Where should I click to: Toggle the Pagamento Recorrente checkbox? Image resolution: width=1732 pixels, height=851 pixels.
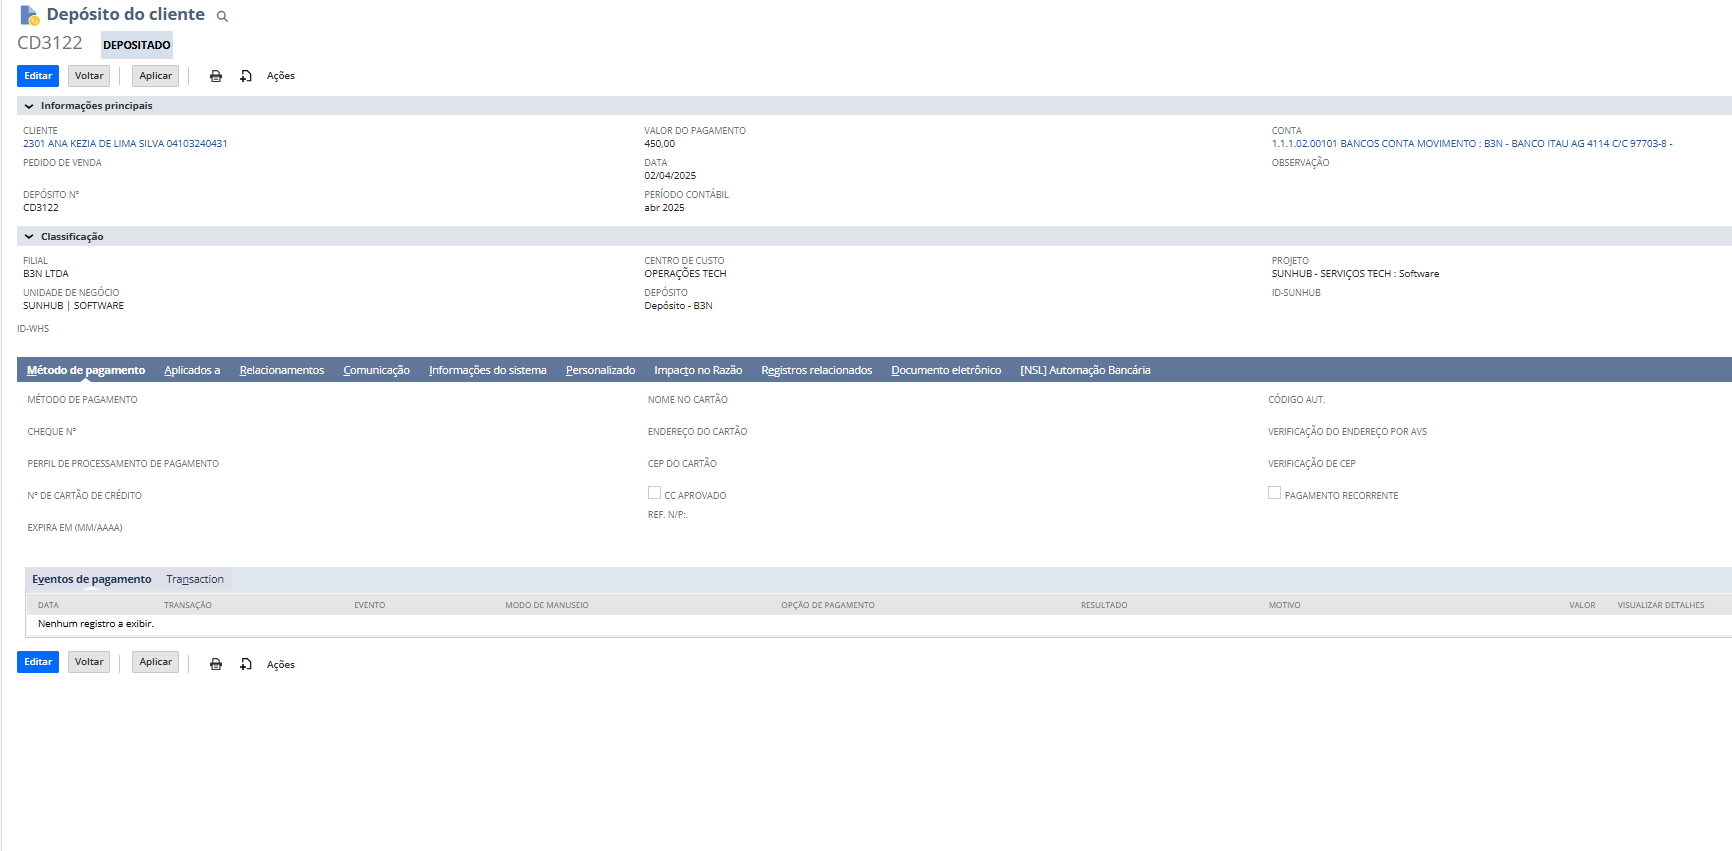point(1274,493)
